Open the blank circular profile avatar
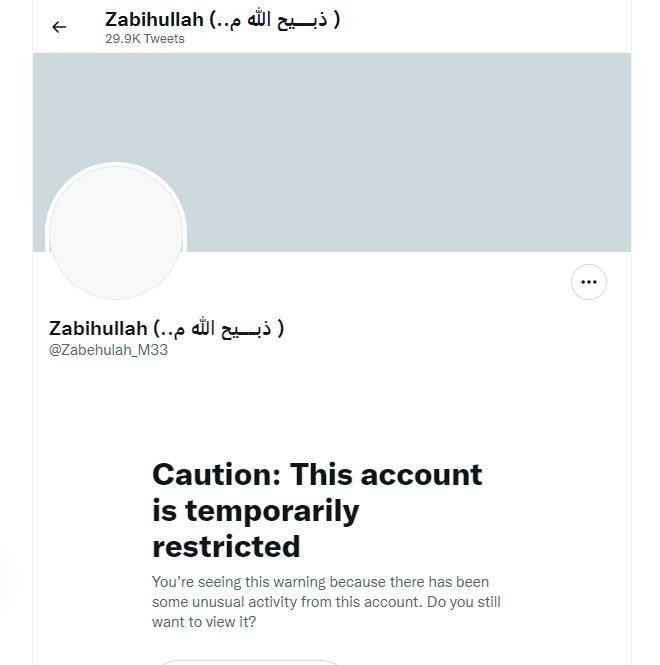660x665 pixels. [x=116, y=232]
